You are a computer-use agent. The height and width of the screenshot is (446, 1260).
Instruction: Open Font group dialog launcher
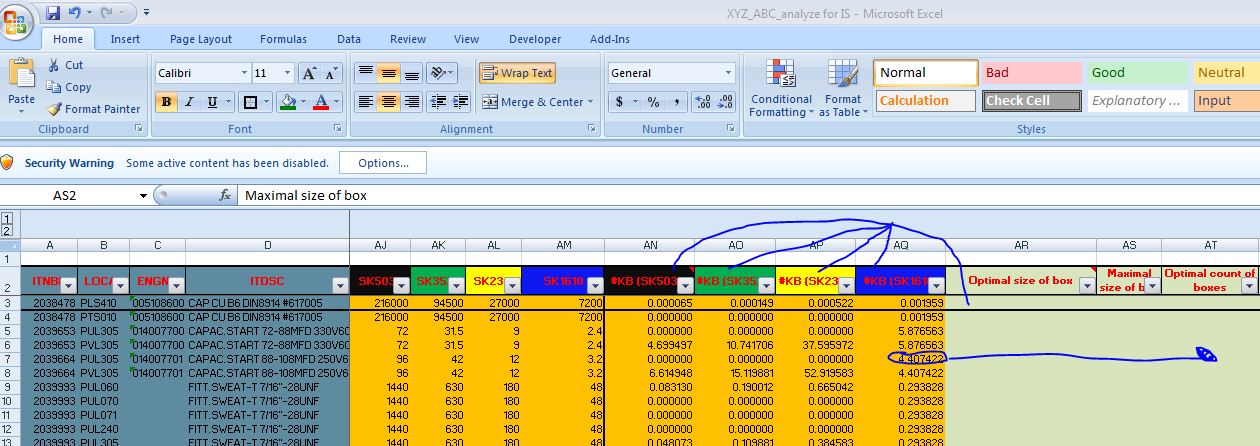(336, 129)
